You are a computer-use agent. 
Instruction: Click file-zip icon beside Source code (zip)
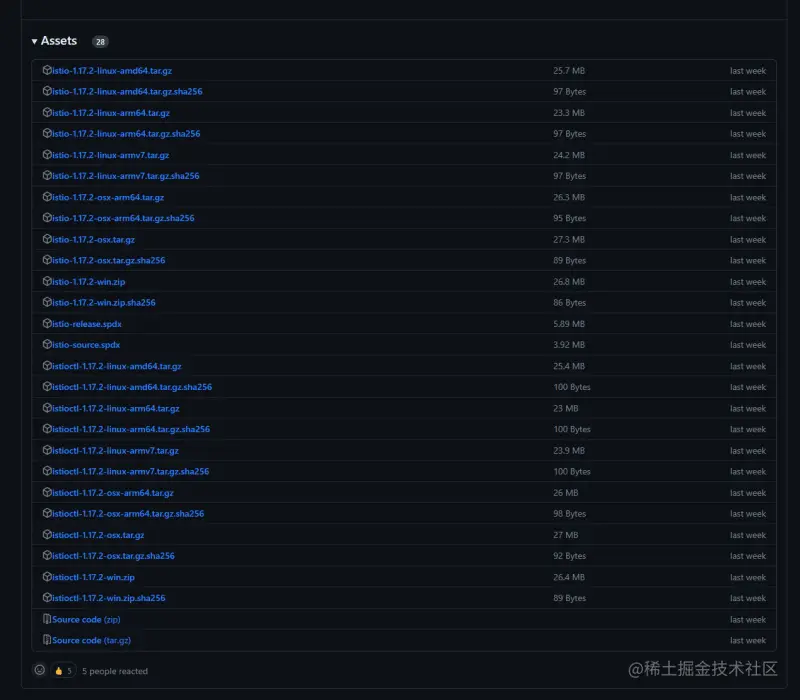[x=47, y=621]
